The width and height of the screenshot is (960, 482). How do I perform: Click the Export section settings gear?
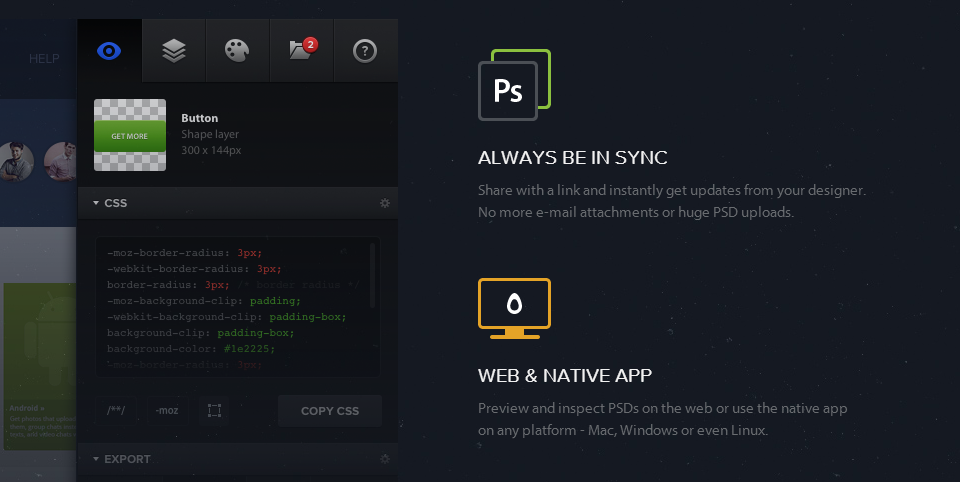point(384,459)
